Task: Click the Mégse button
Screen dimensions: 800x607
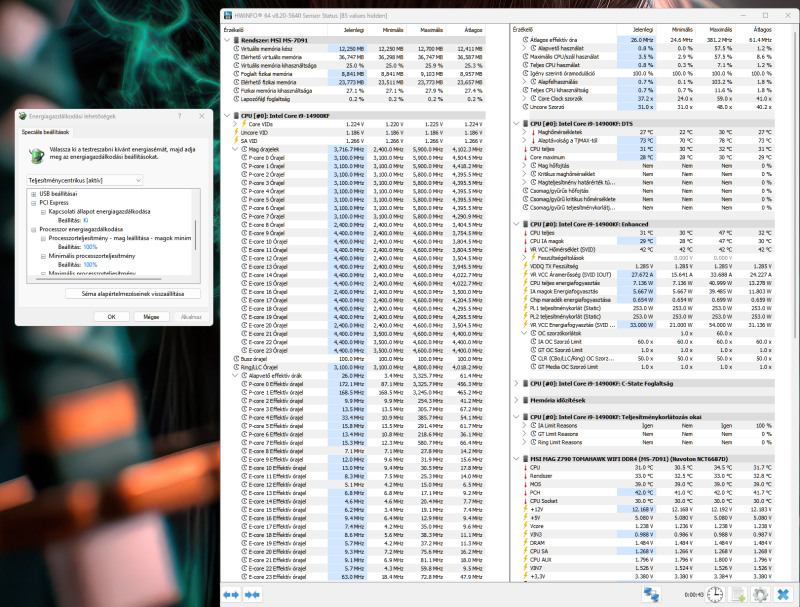Action: coord(151,317)
